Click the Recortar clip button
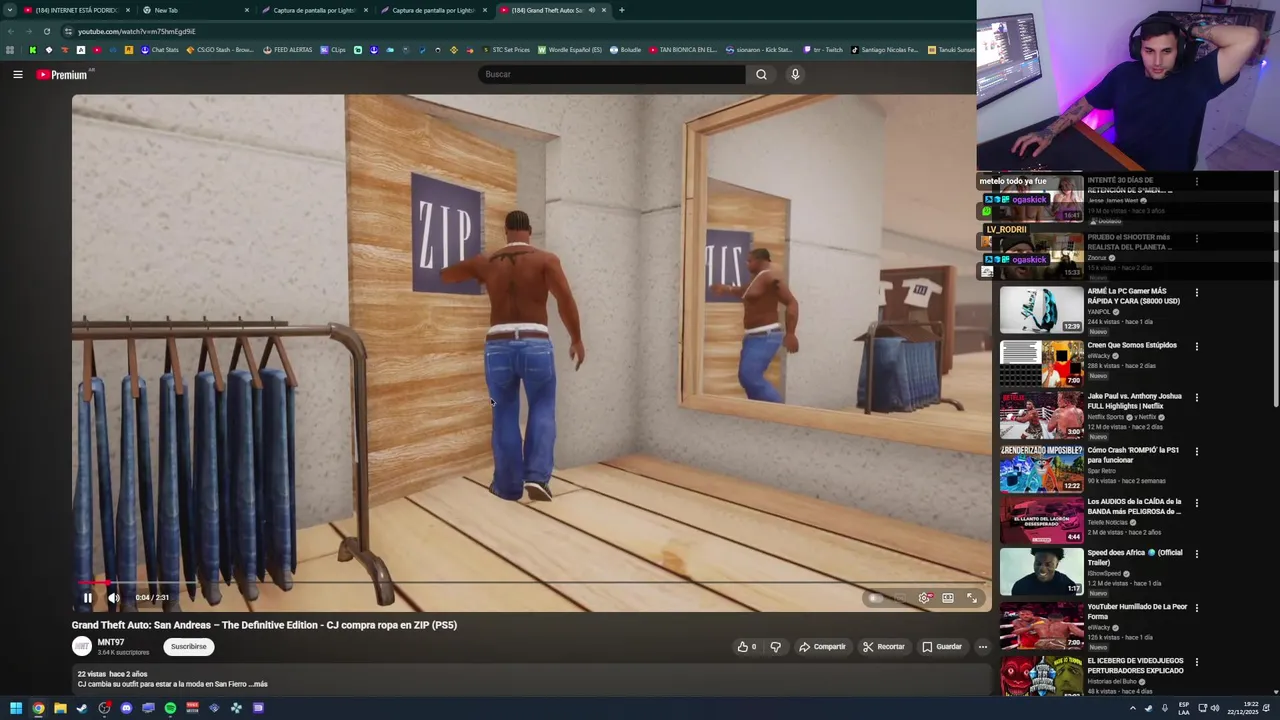The height and width of the screenshot is (720, 1280). [884, 647]
